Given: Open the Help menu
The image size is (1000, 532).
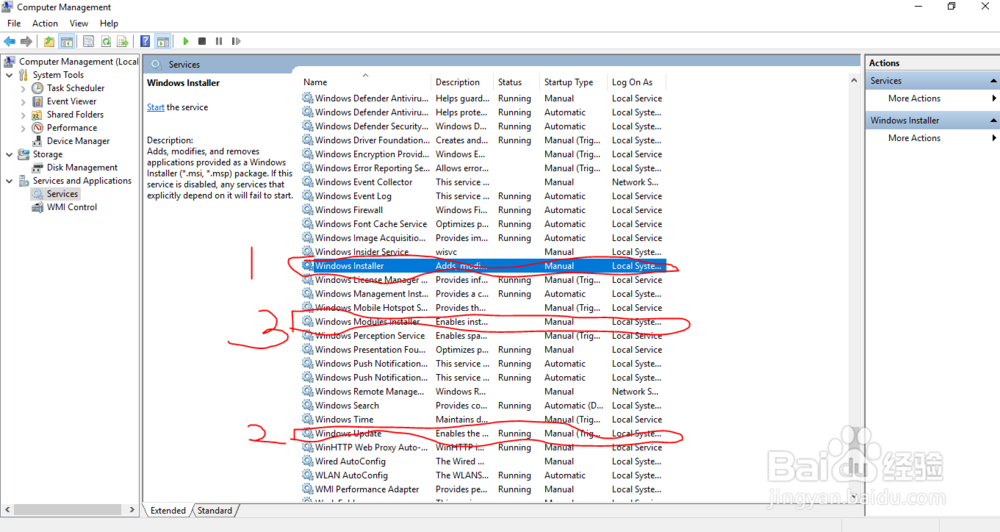Looking at the screenshot, I should 109,24.
